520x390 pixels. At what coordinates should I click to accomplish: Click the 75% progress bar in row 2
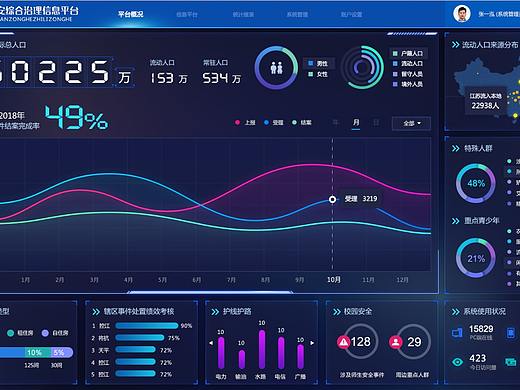click(x=140, y=338)
